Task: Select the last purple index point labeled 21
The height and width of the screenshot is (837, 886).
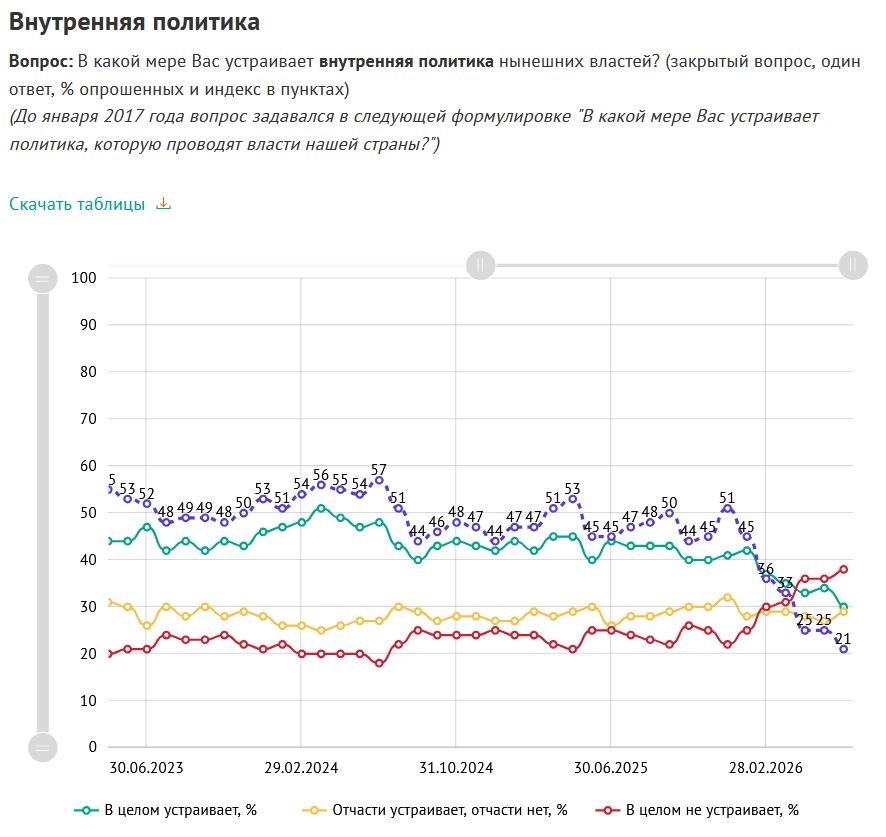Action: [x=844, y=649]
